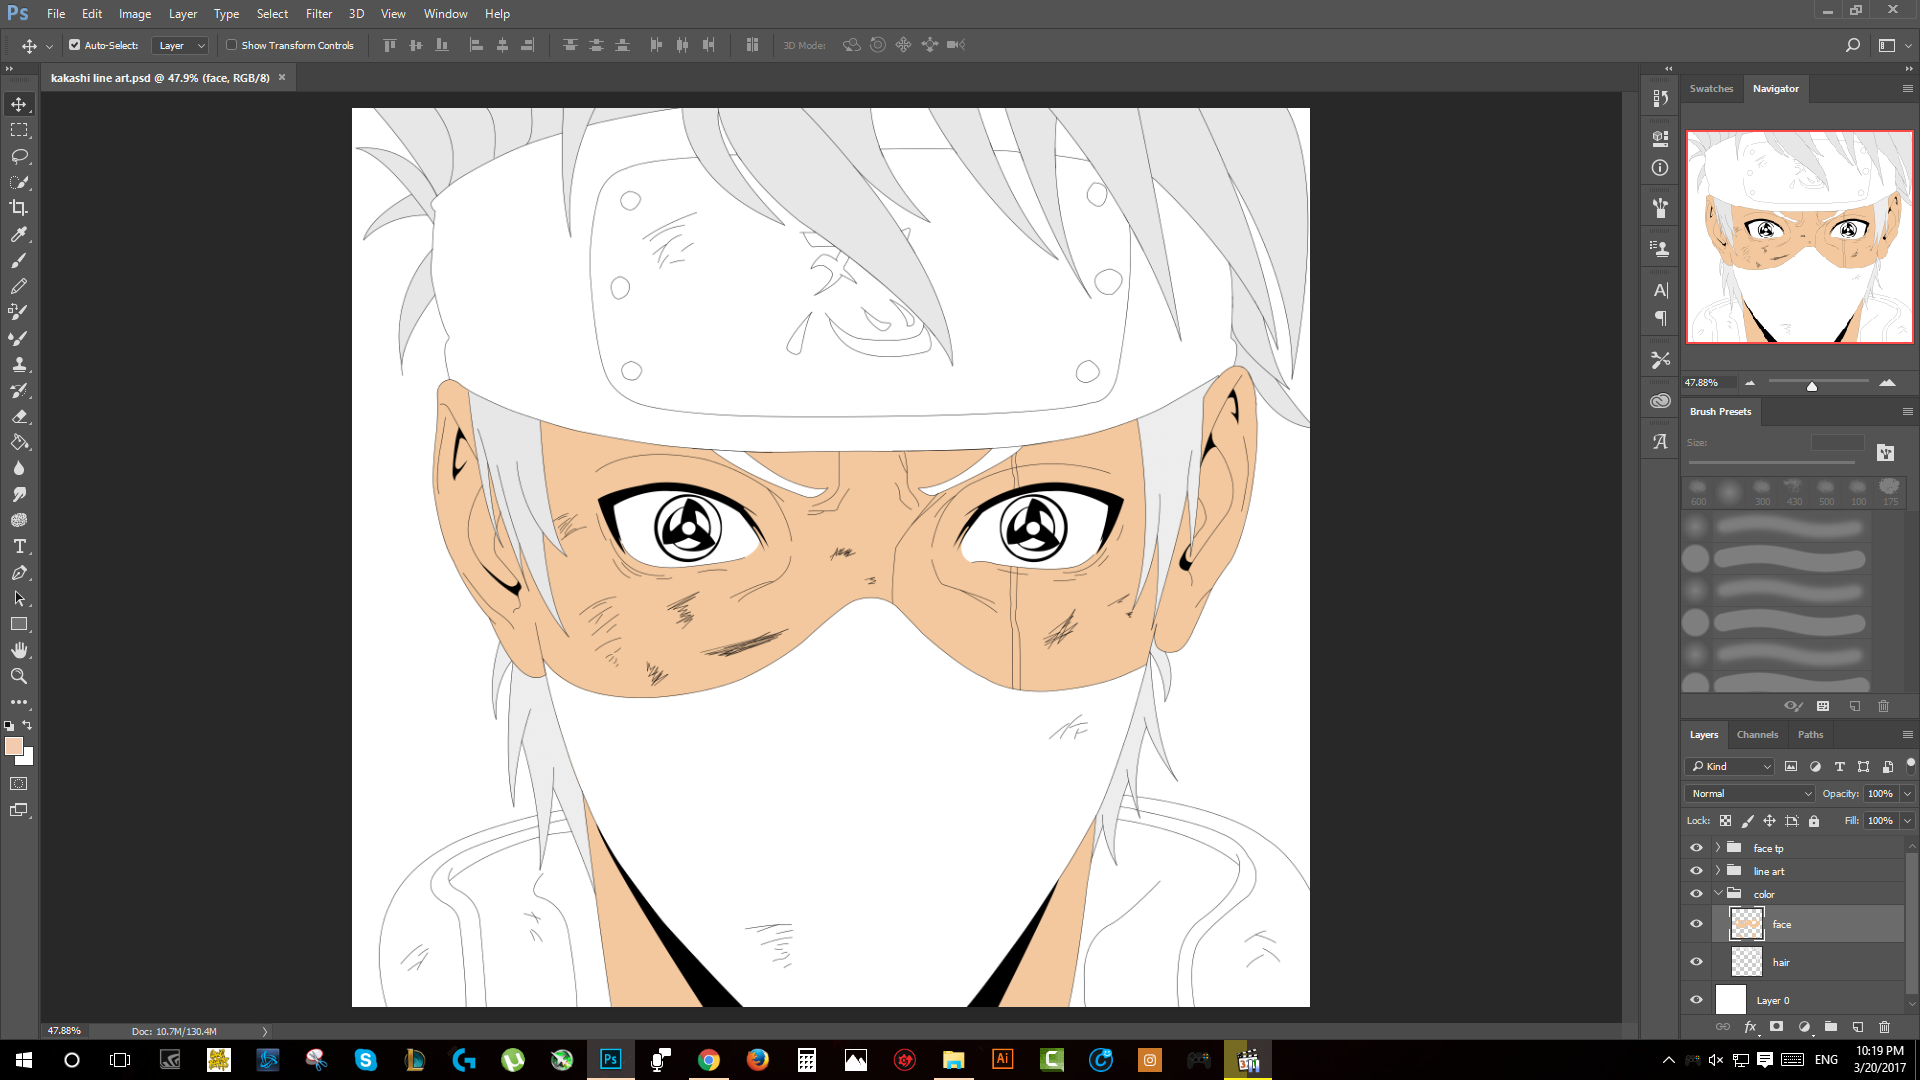The width and height of the screenshot is (1920, 1080).
Task: Open search icon in options bar
Action: [x=1852, y=45]
